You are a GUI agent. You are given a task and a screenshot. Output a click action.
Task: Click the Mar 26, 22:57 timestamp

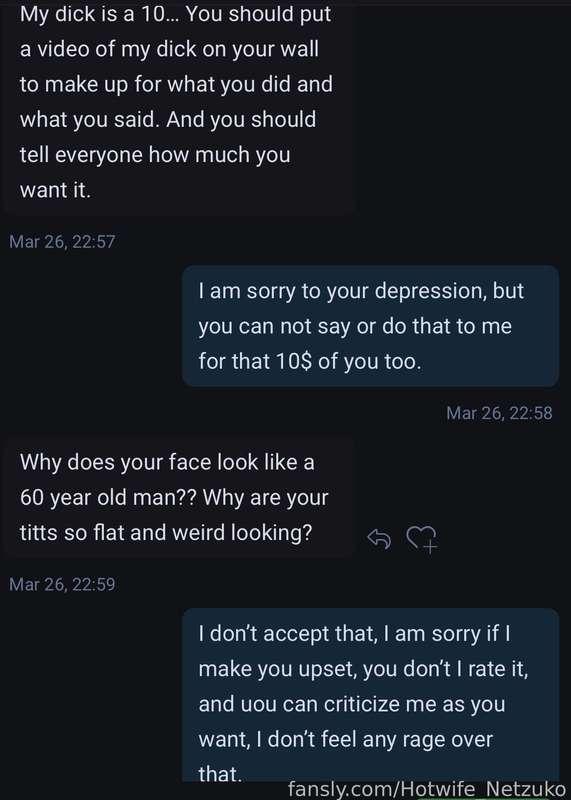point(62,241)
